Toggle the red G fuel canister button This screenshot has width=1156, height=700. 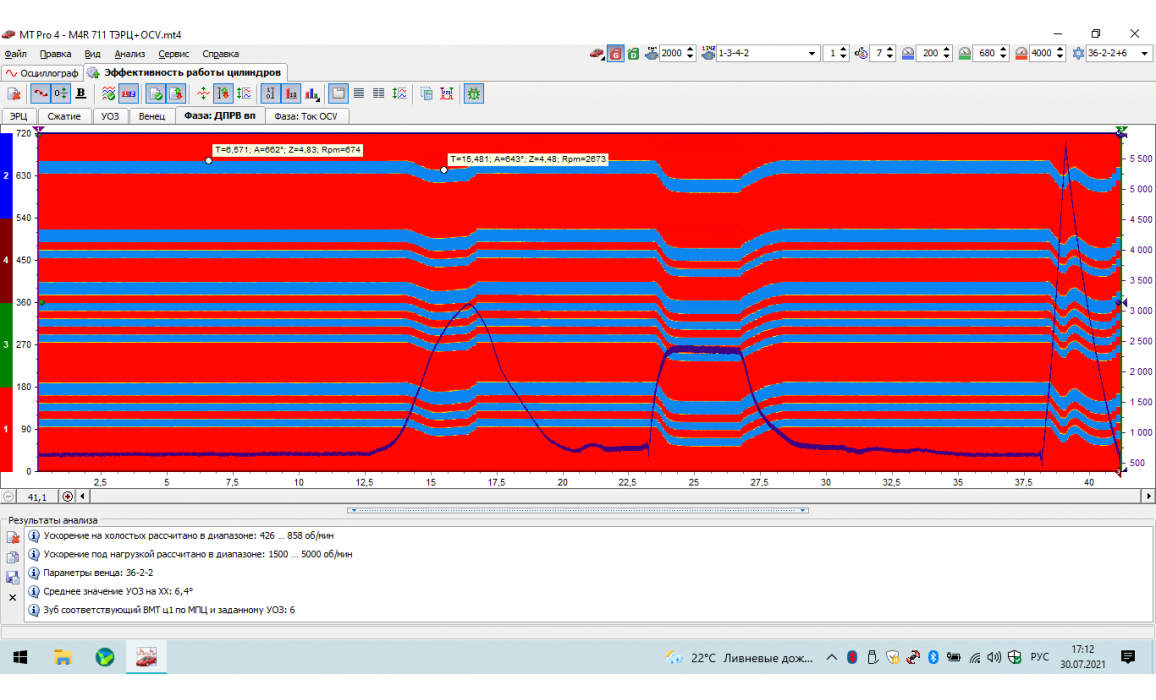(x=616, y=53)
